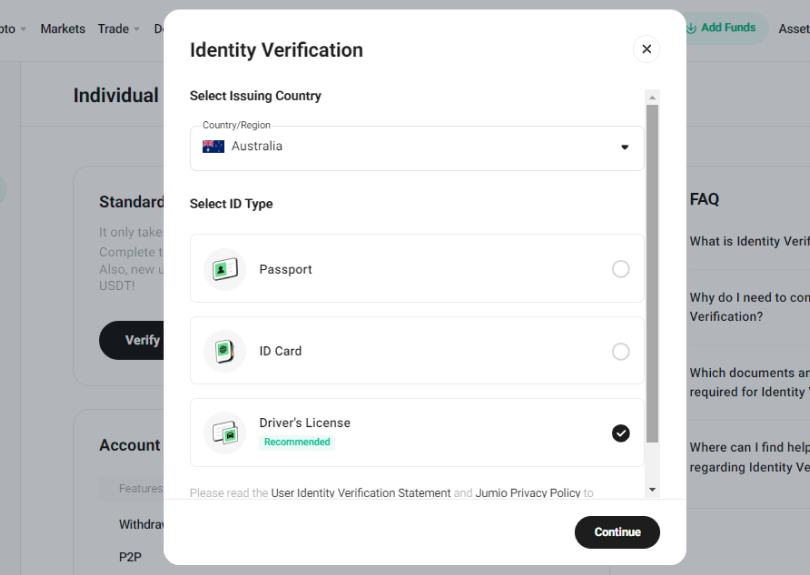Screen dimensions: 810x575
Task: Close the Identity Verification dialog
Action: click(646, 49)
